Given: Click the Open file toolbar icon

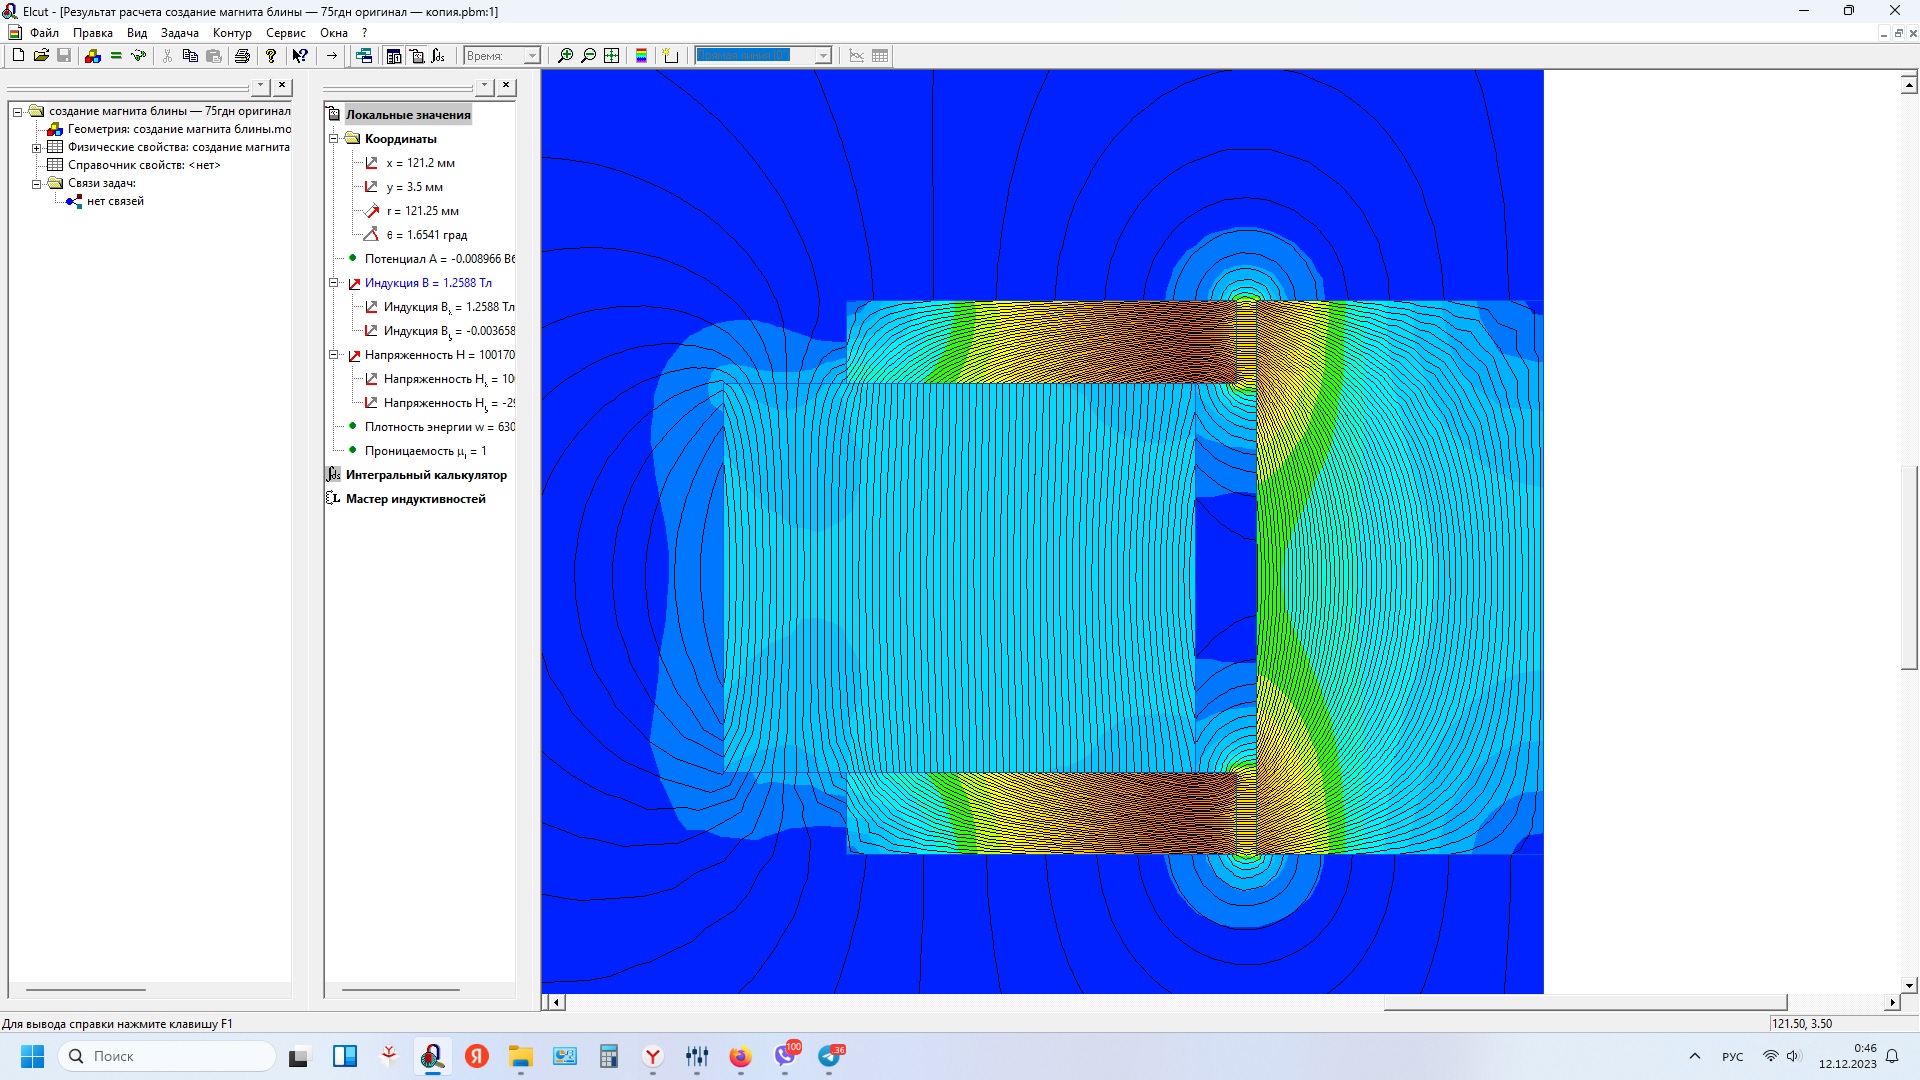Looking at the screenshot, I should 41,56.
